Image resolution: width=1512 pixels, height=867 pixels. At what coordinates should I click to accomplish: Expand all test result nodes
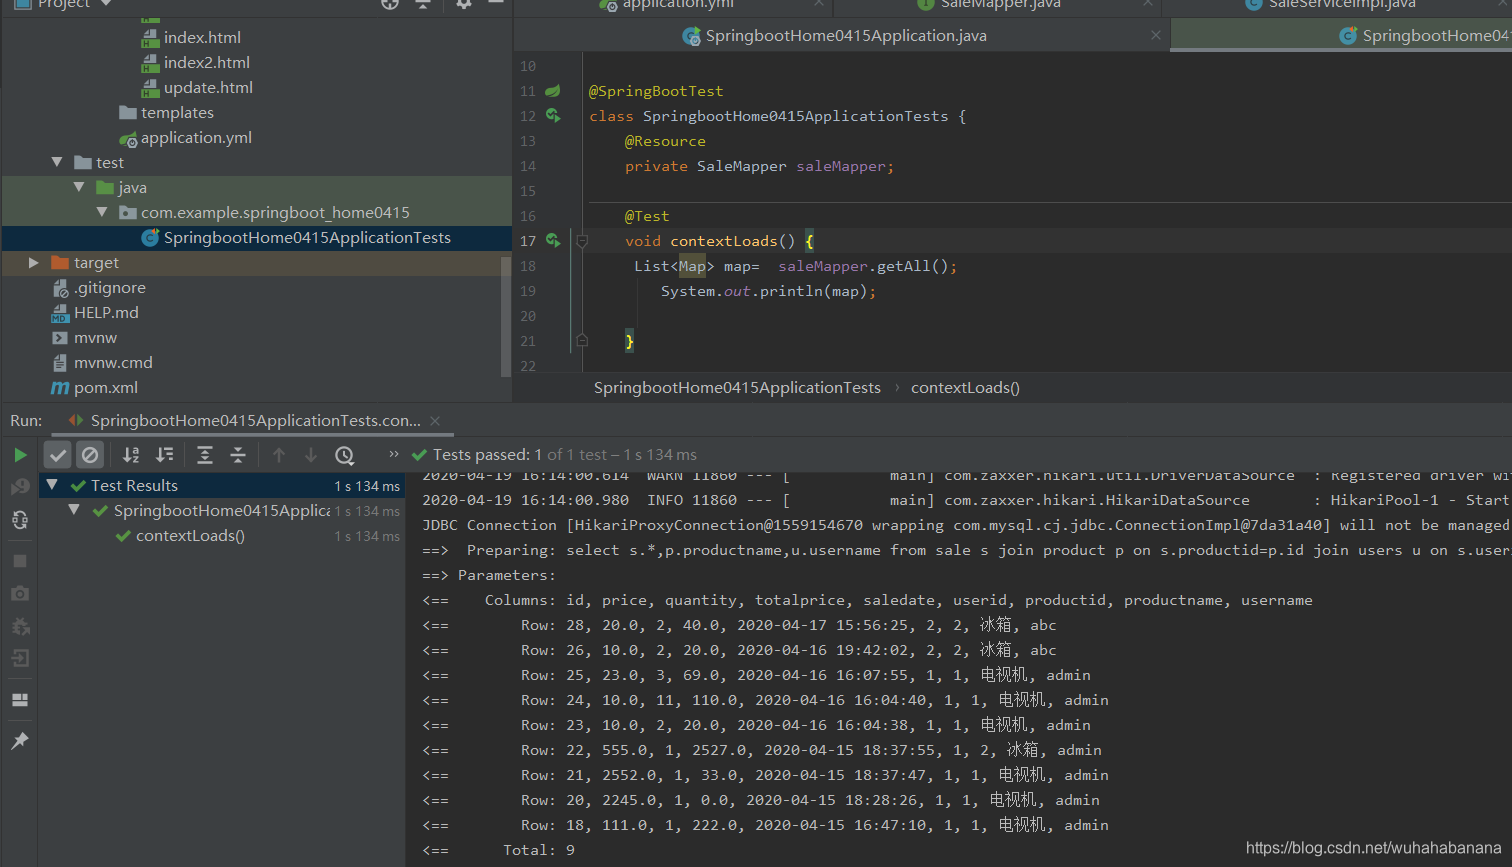pyautogui.click(x=205, y=455)
